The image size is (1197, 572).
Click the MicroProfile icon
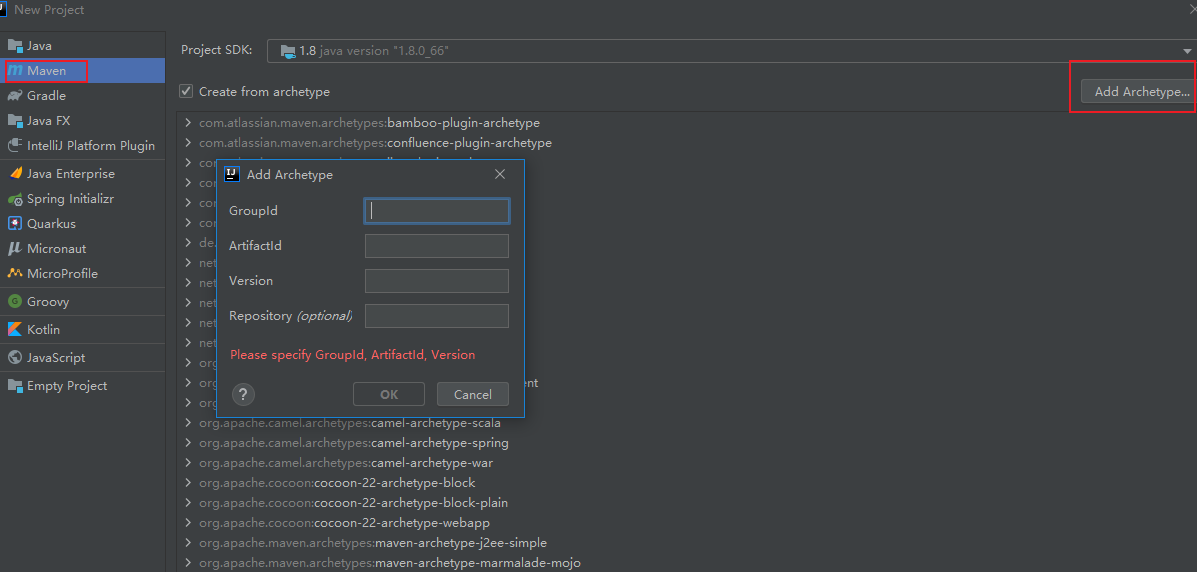pyautogui.click(x=15, y=273)
